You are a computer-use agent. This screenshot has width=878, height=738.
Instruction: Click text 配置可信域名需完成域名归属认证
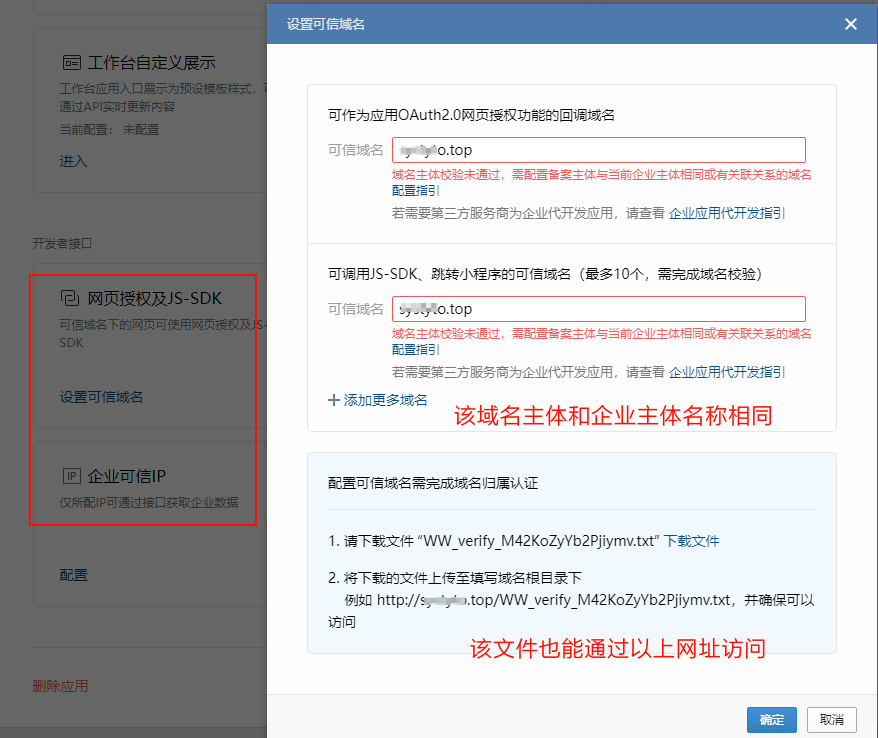[x=433, y=483]
